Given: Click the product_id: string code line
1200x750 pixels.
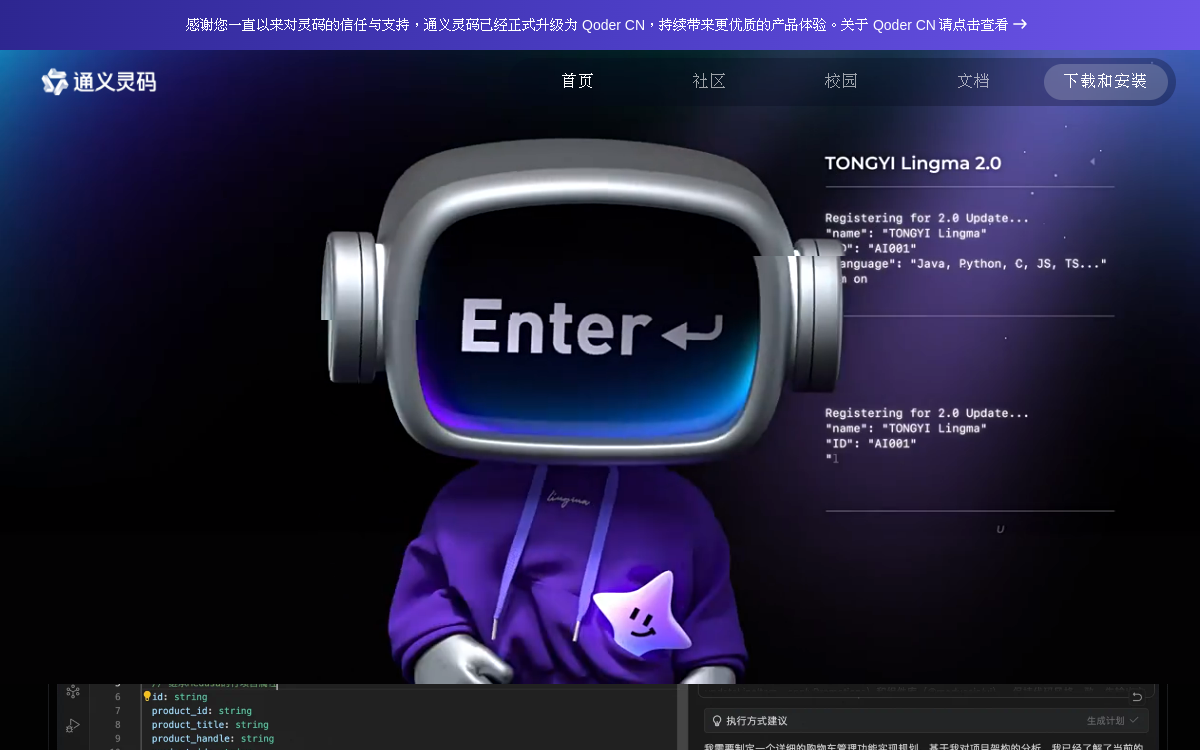Looking at the screenshot, I should coord(202,711).
